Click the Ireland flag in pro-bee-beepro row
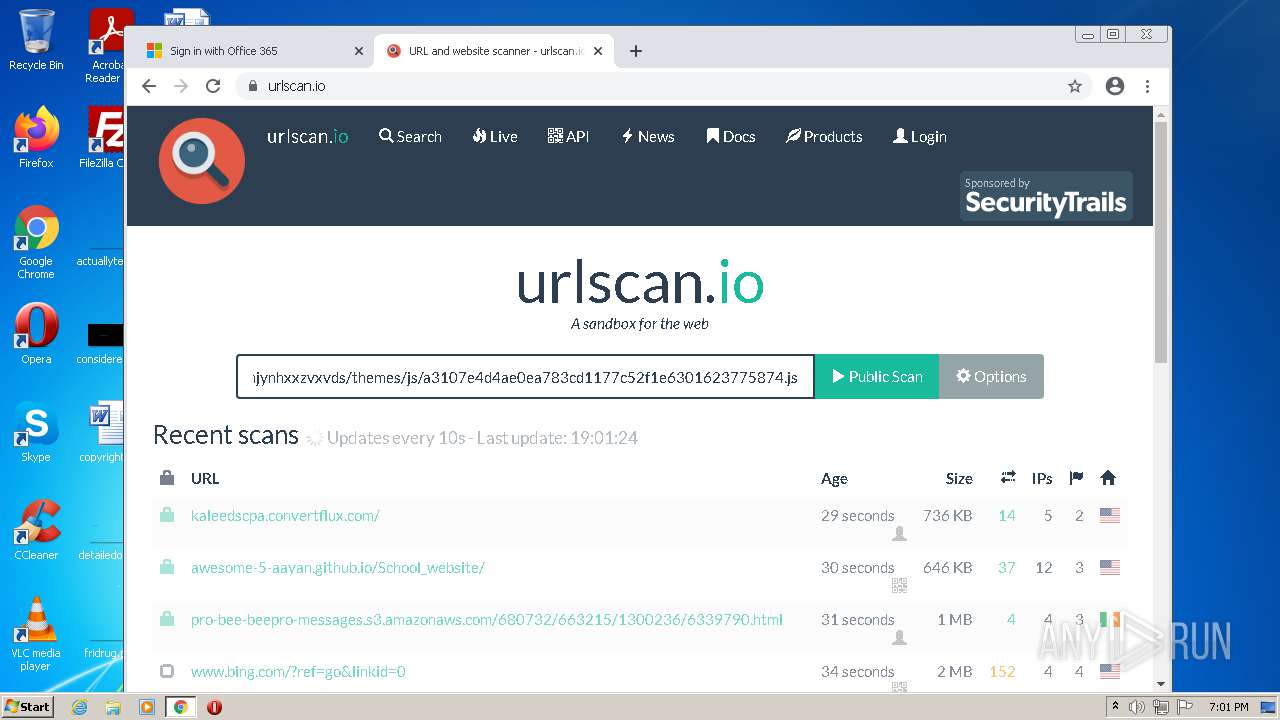The image size is (1280, 720). click(1109, 620)
